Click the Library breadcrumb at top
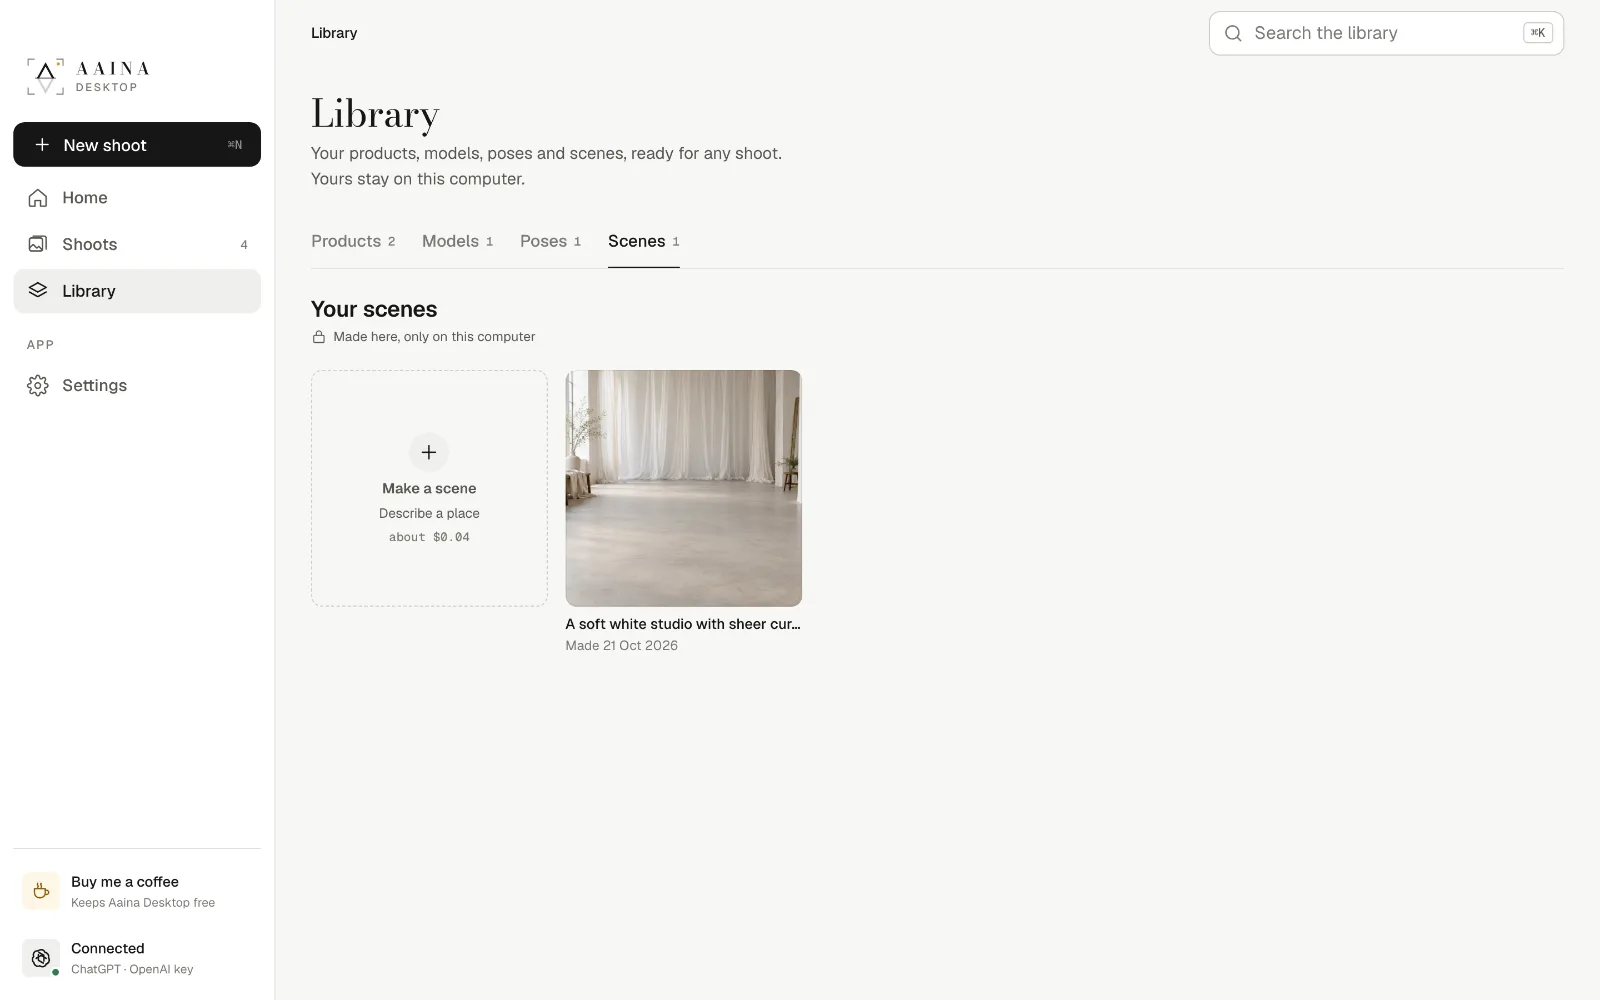The width and height of the screenshot is (1600, 1000). click(x=334, y=33)
